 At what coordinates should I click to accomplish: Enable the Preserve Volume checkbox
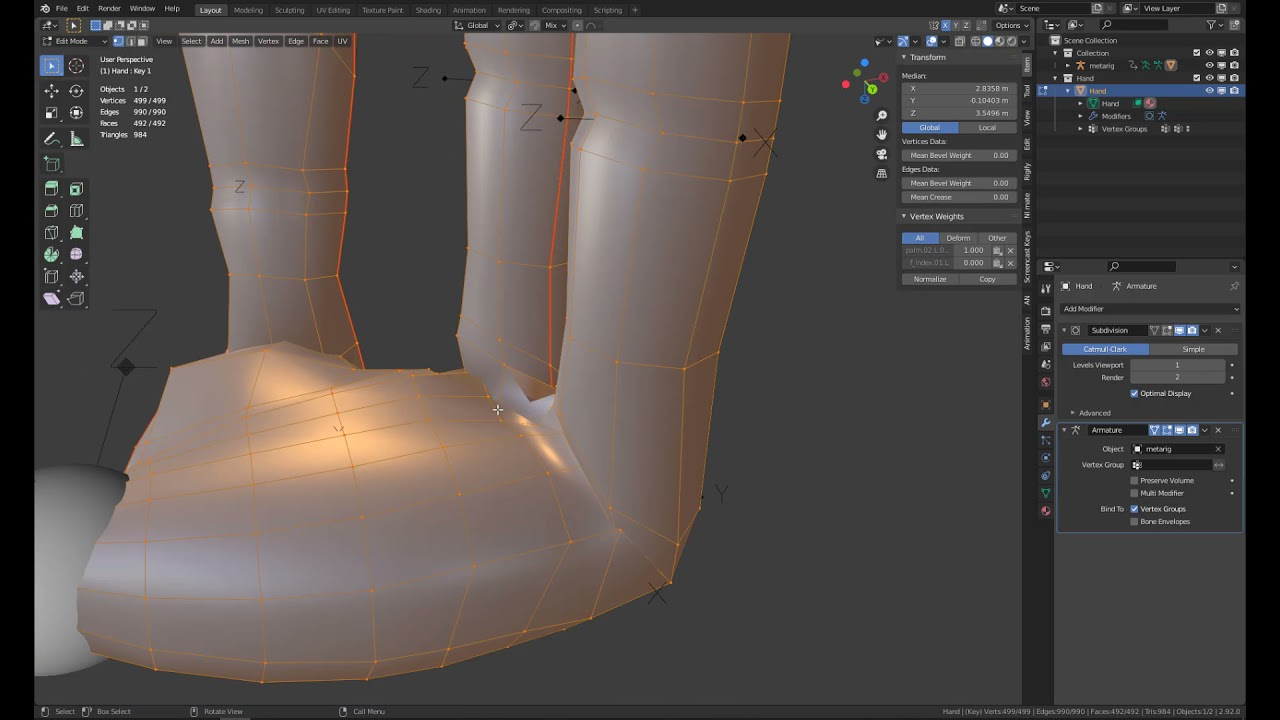[x=1134, y=481]
